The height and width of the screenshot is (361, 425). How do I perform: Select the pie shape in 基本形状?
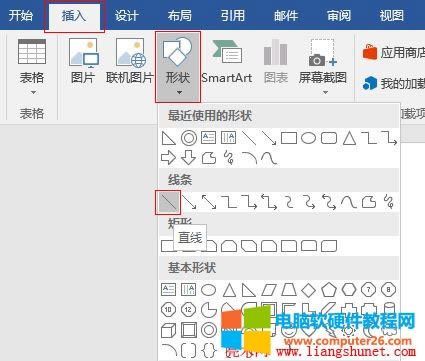tap(209, 310)
